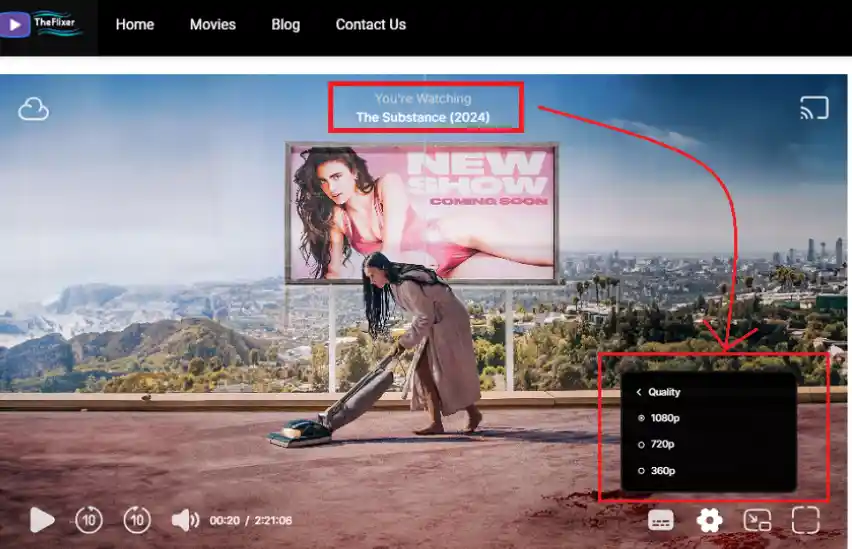Rewind the video 10 seconds
The width and height of the screenshot is (852, 549).
pos(89,520)
